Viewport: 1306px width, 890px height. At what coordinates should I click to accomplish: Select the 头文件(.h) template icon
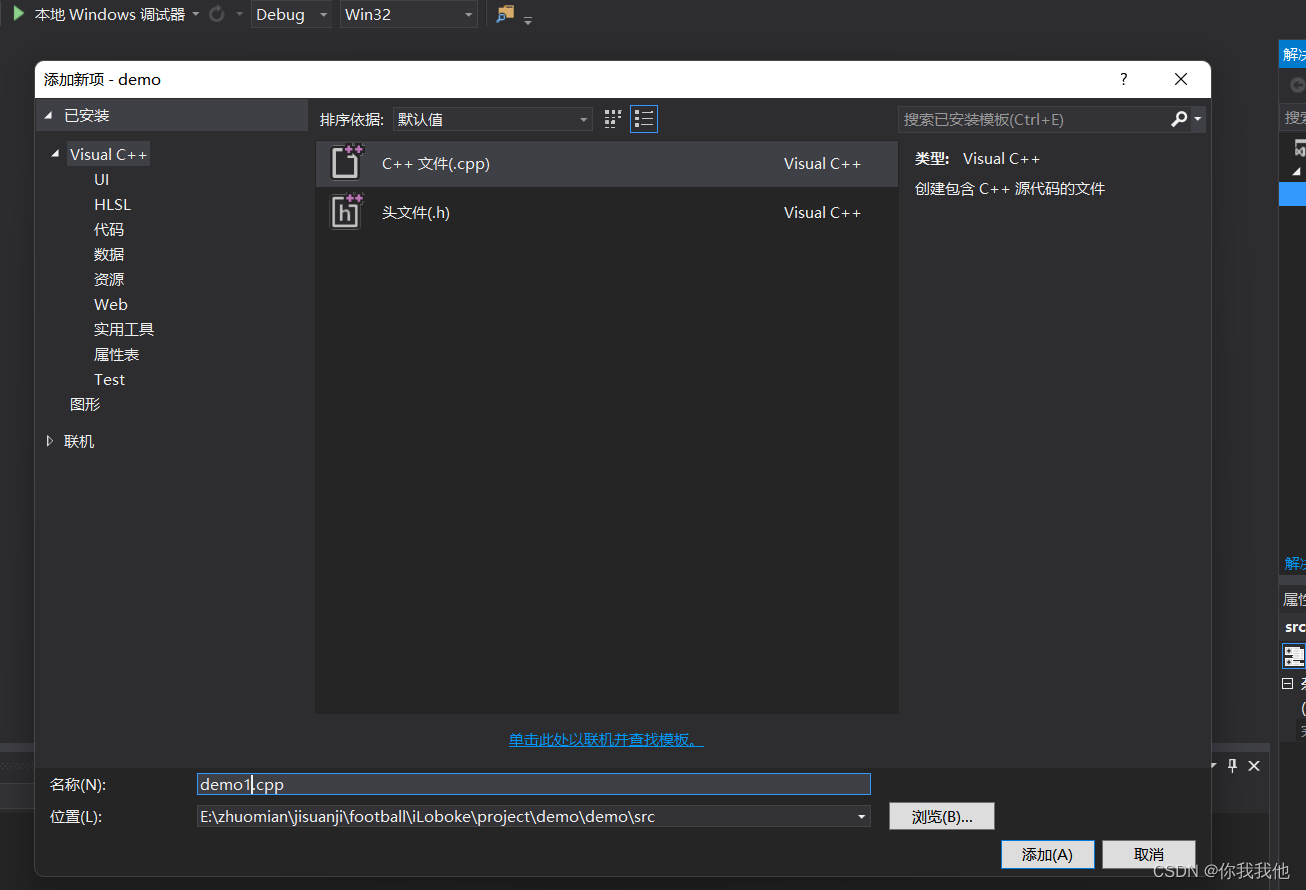tap(345, 211)
